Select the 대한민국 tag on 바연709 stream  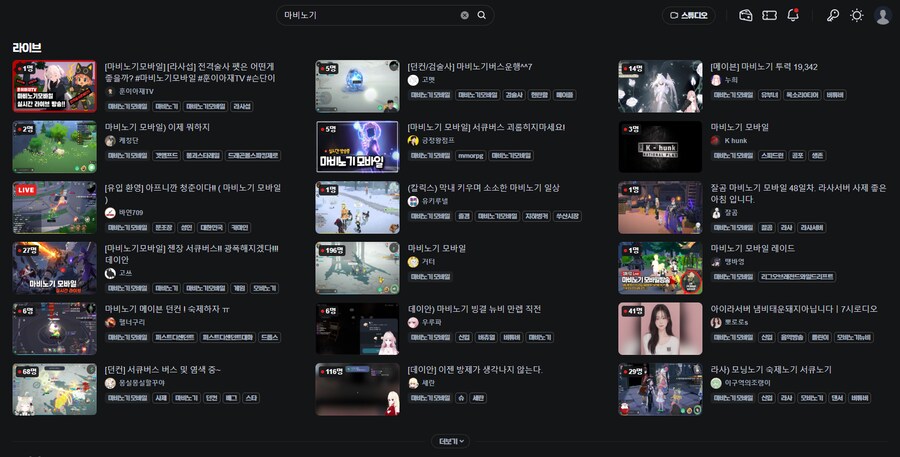coord(211,227)
